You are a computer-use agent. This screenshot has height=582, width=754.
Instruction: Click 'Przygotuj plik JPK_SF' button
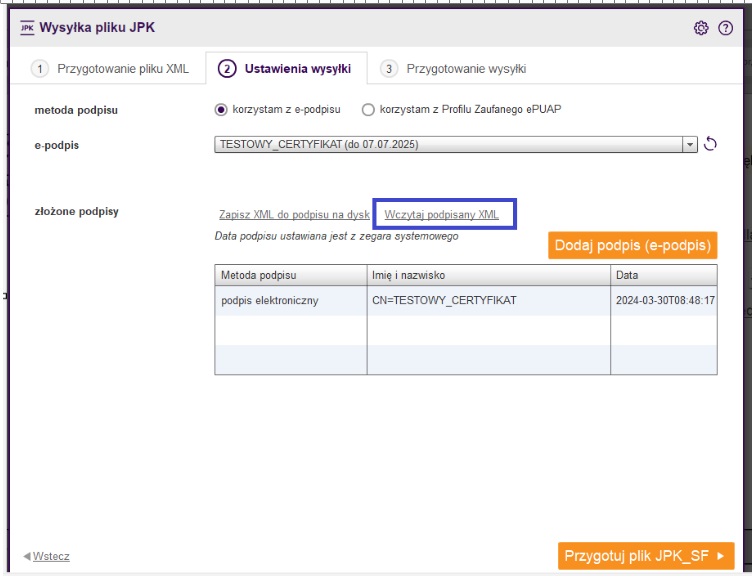coord(646,556)
